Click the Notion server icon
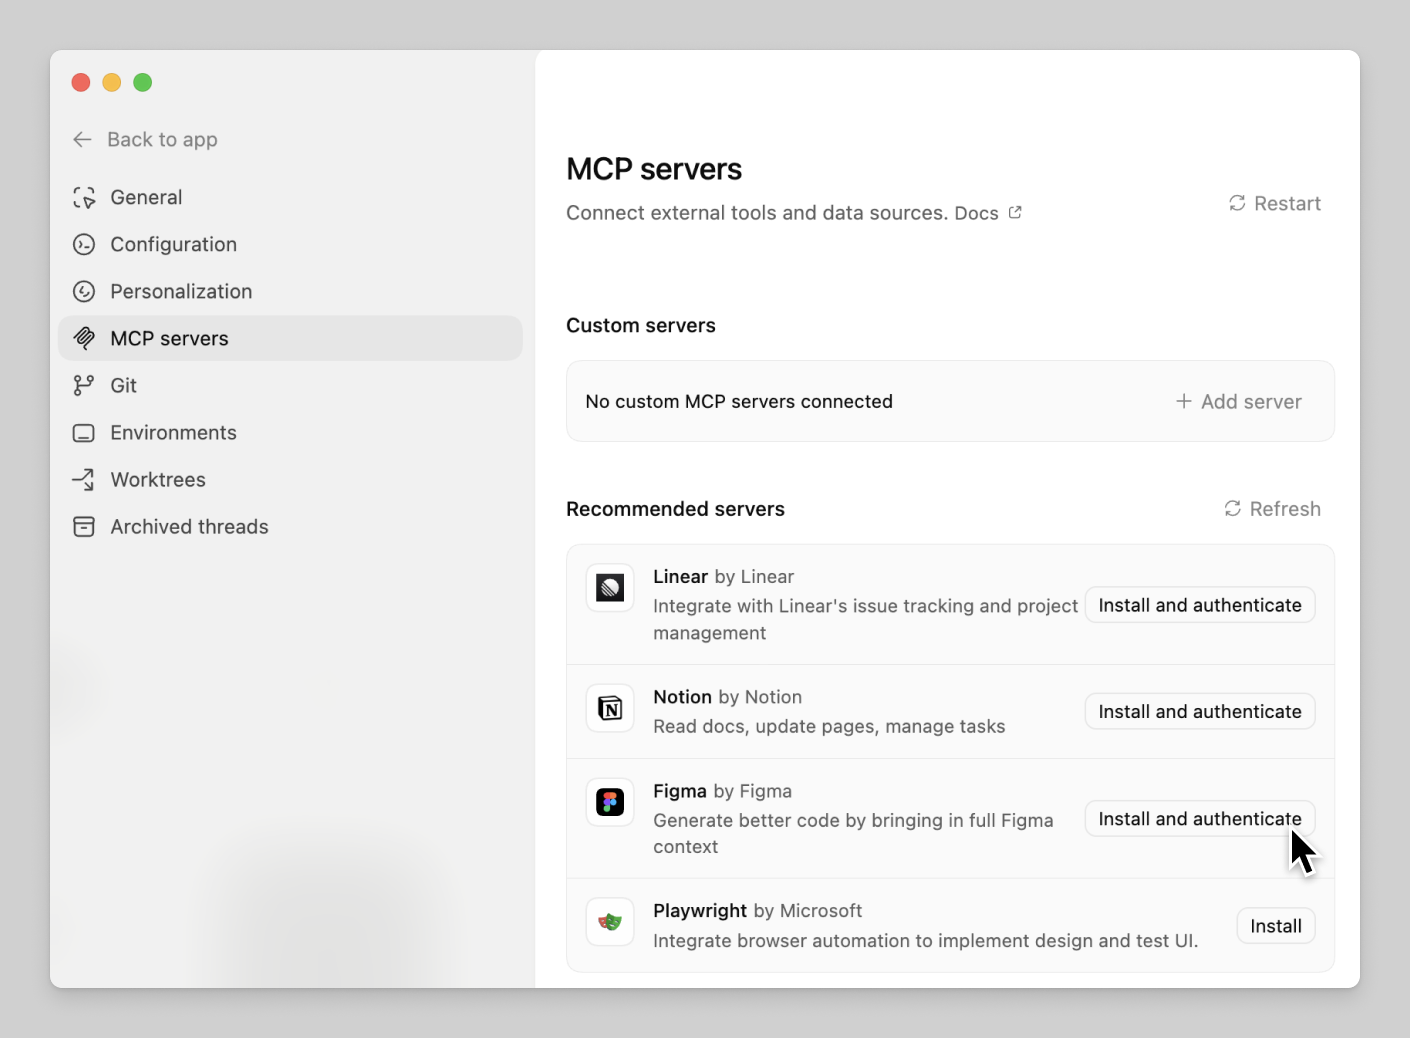1410x1038 pixels. (x=609, y=708)
